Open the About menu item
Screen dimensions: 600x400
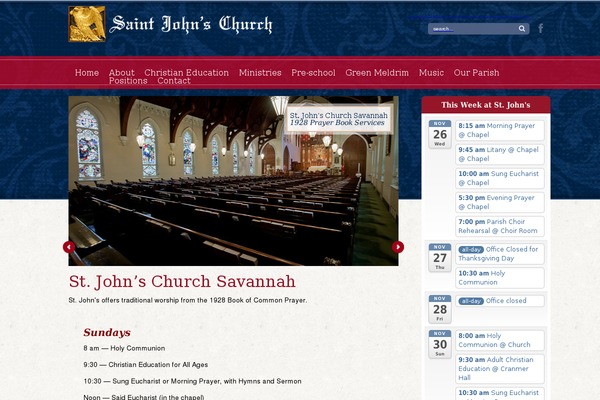coord(122,73)
